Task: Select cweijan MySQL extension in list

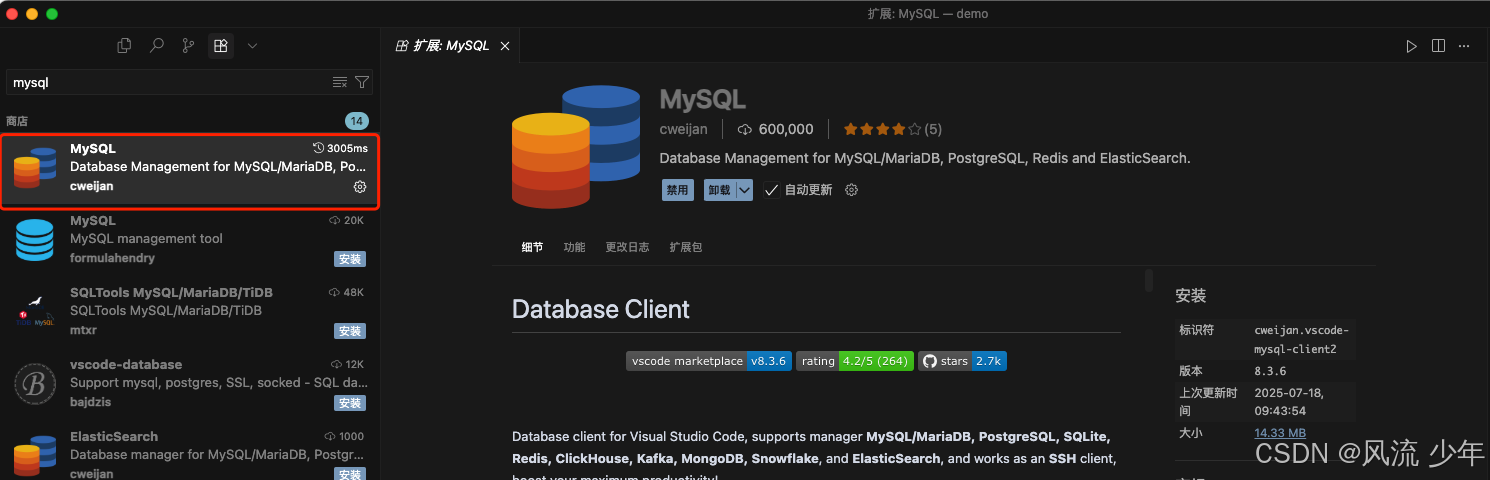Action: point(190,171)
